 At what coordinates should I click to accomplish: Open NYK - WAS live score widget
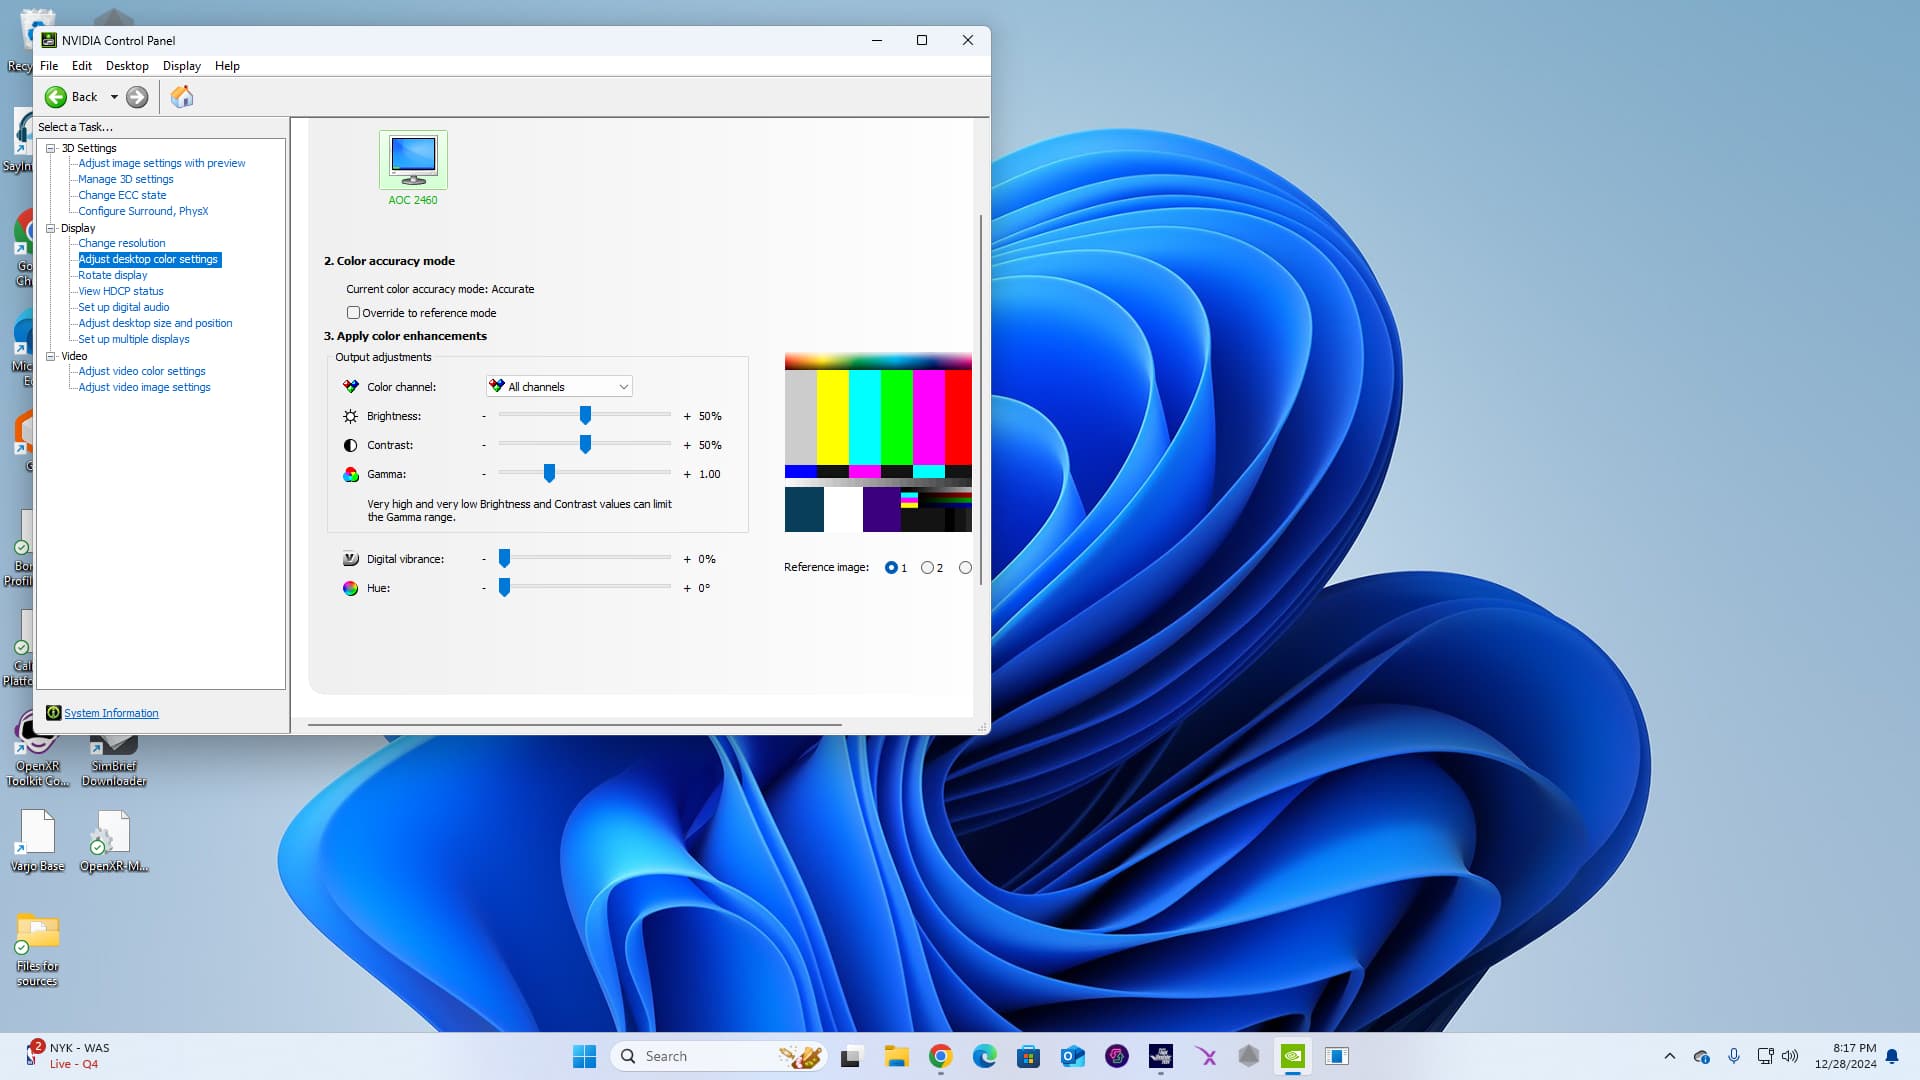click(68, 1056)
